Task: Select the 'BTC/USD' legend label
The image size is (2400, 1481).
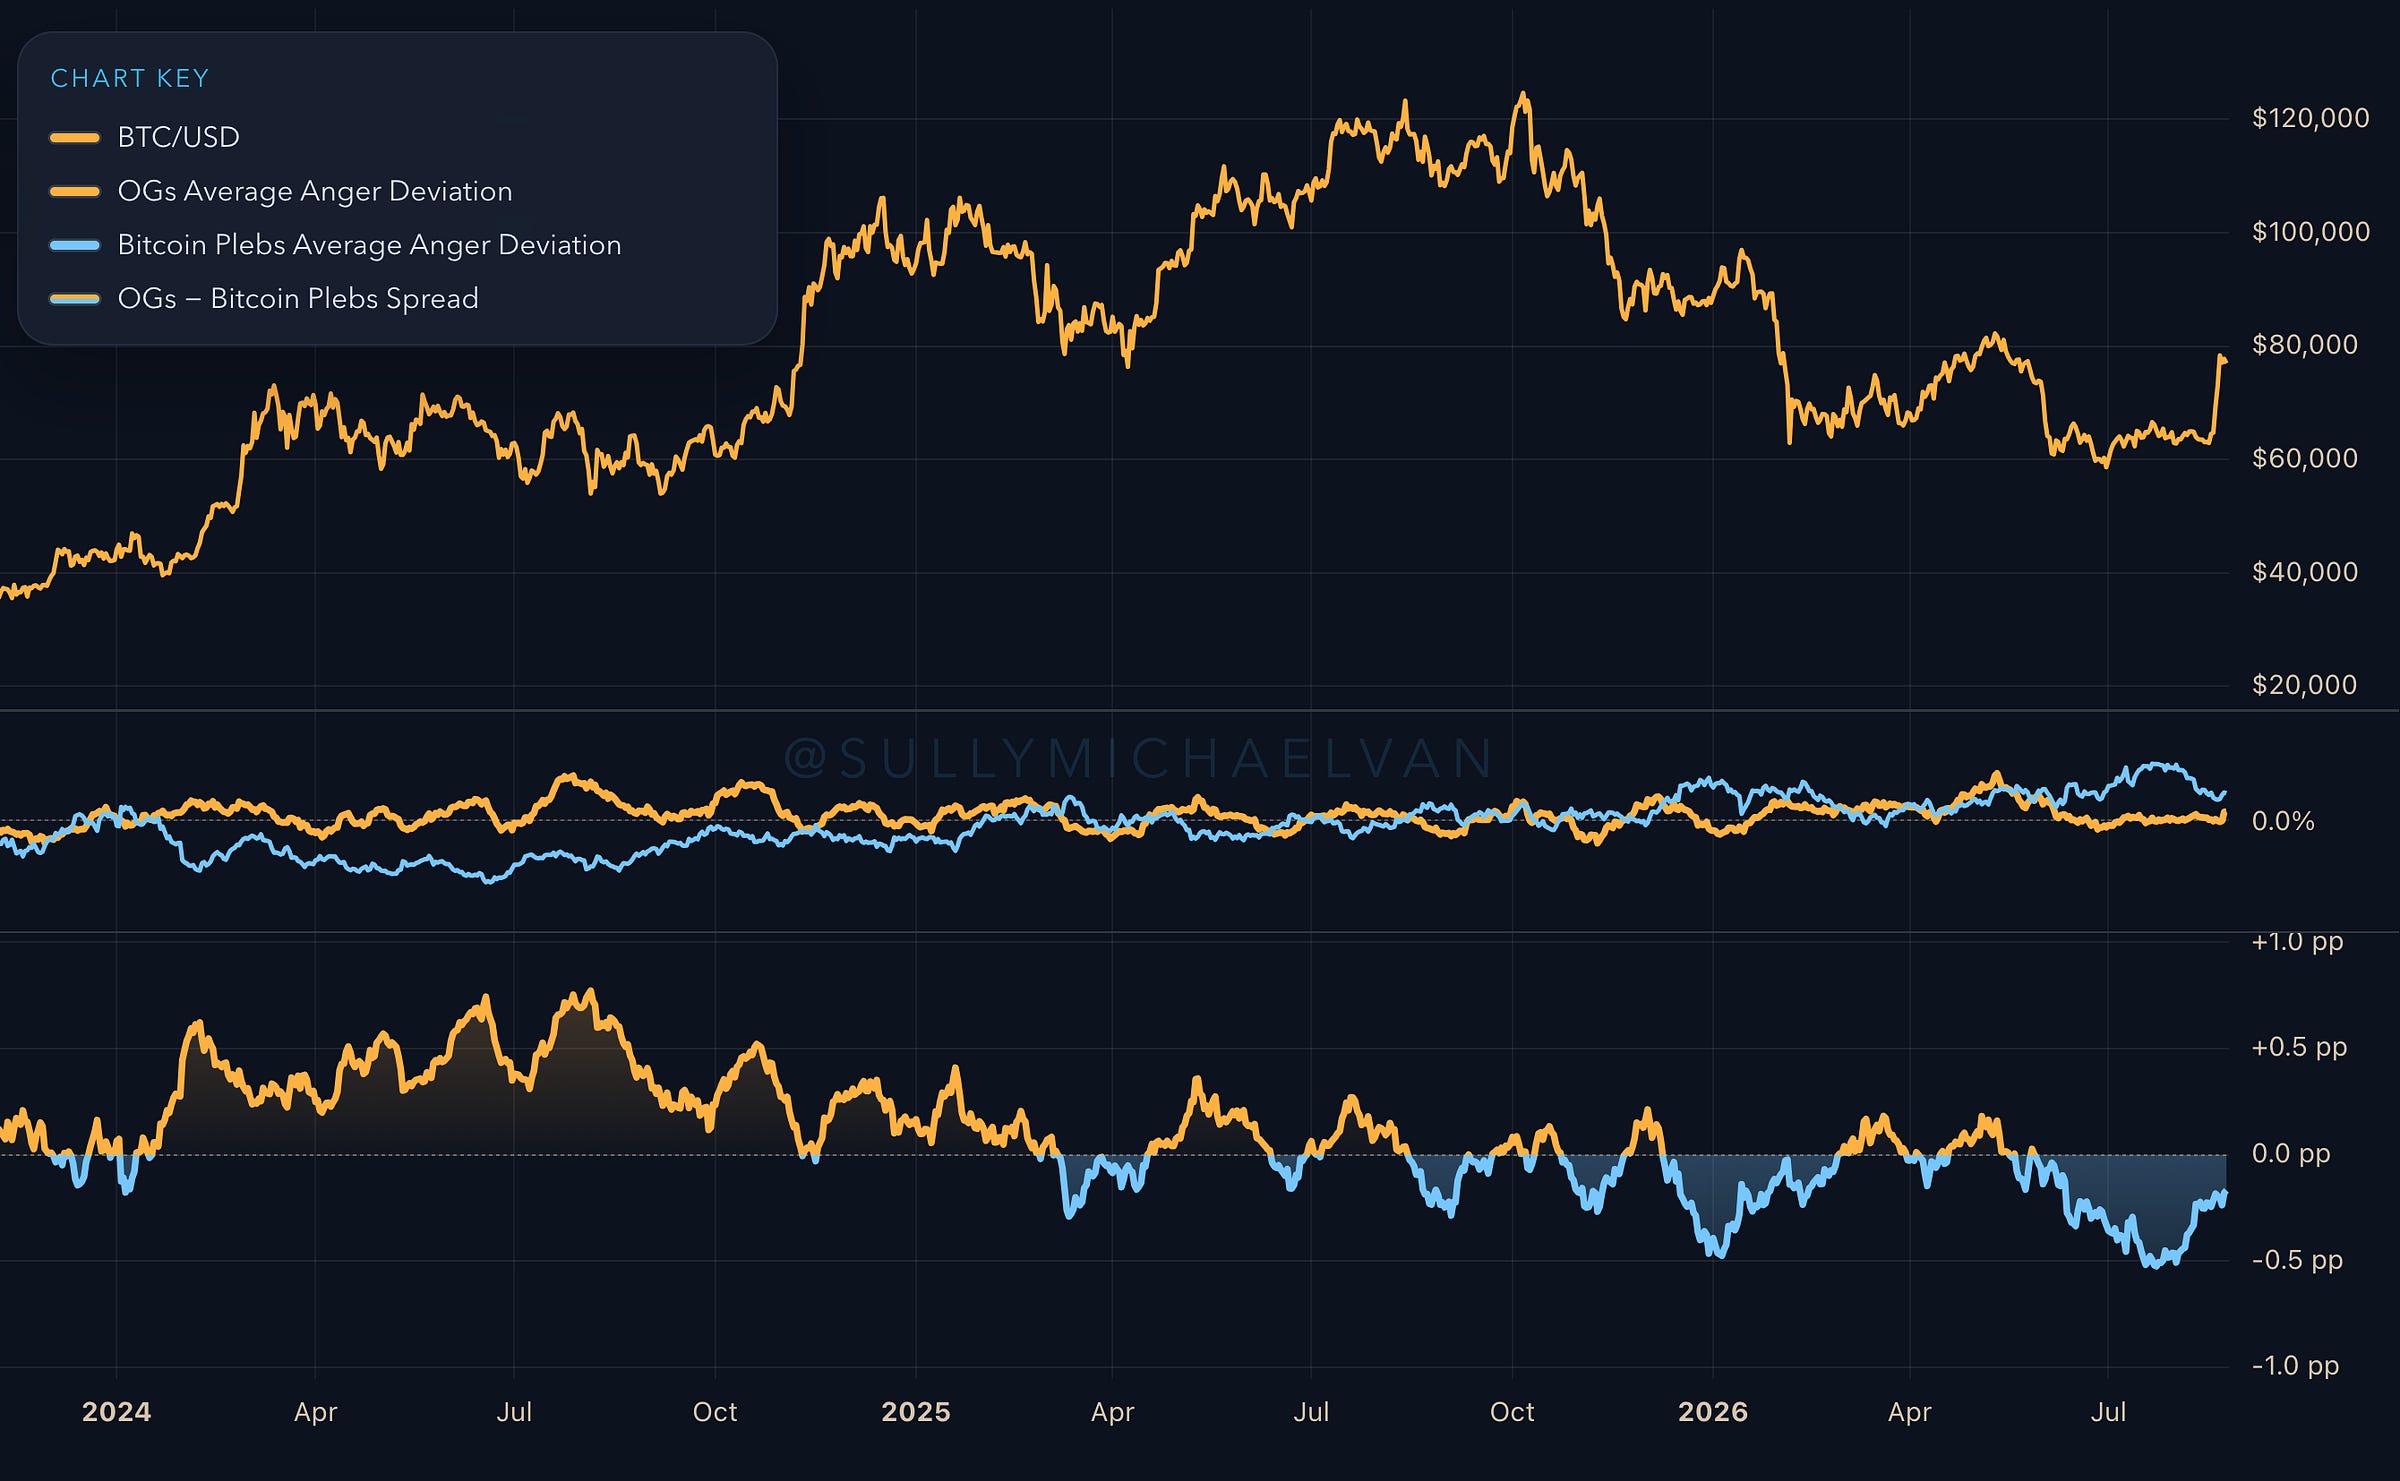Action: point(179,138)
